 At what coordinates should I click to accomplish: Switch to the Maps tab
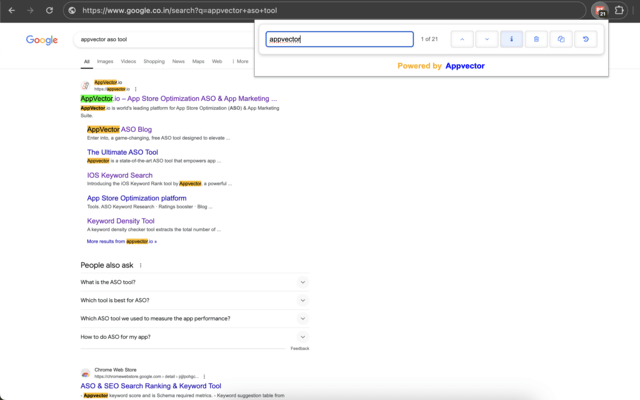(198, 61)
